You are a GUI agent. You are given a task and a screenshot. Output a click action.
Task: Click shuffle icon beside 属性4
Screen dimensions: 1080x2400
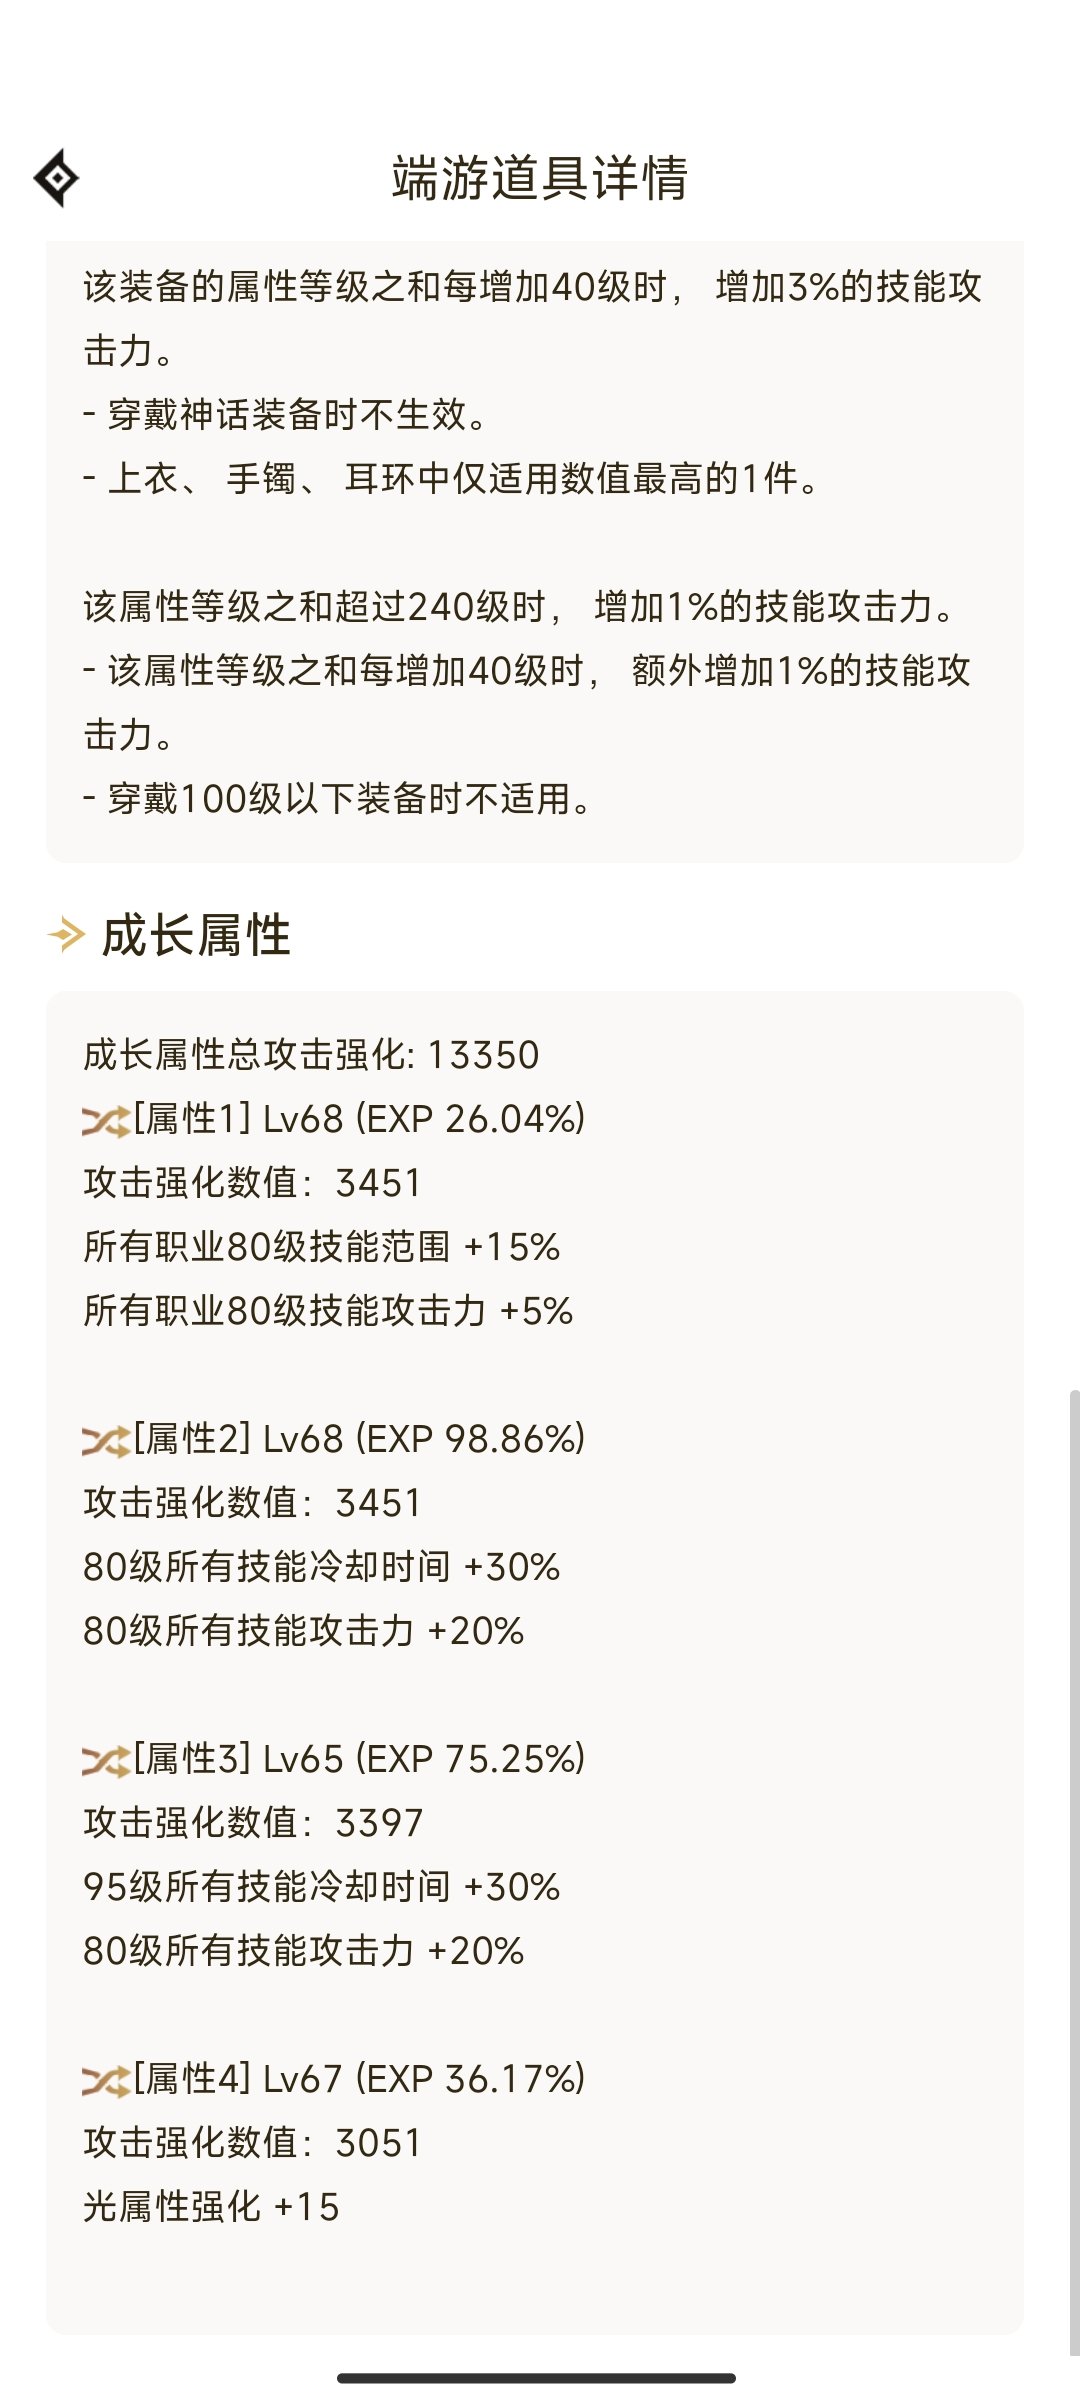(x=106, y=2081)
